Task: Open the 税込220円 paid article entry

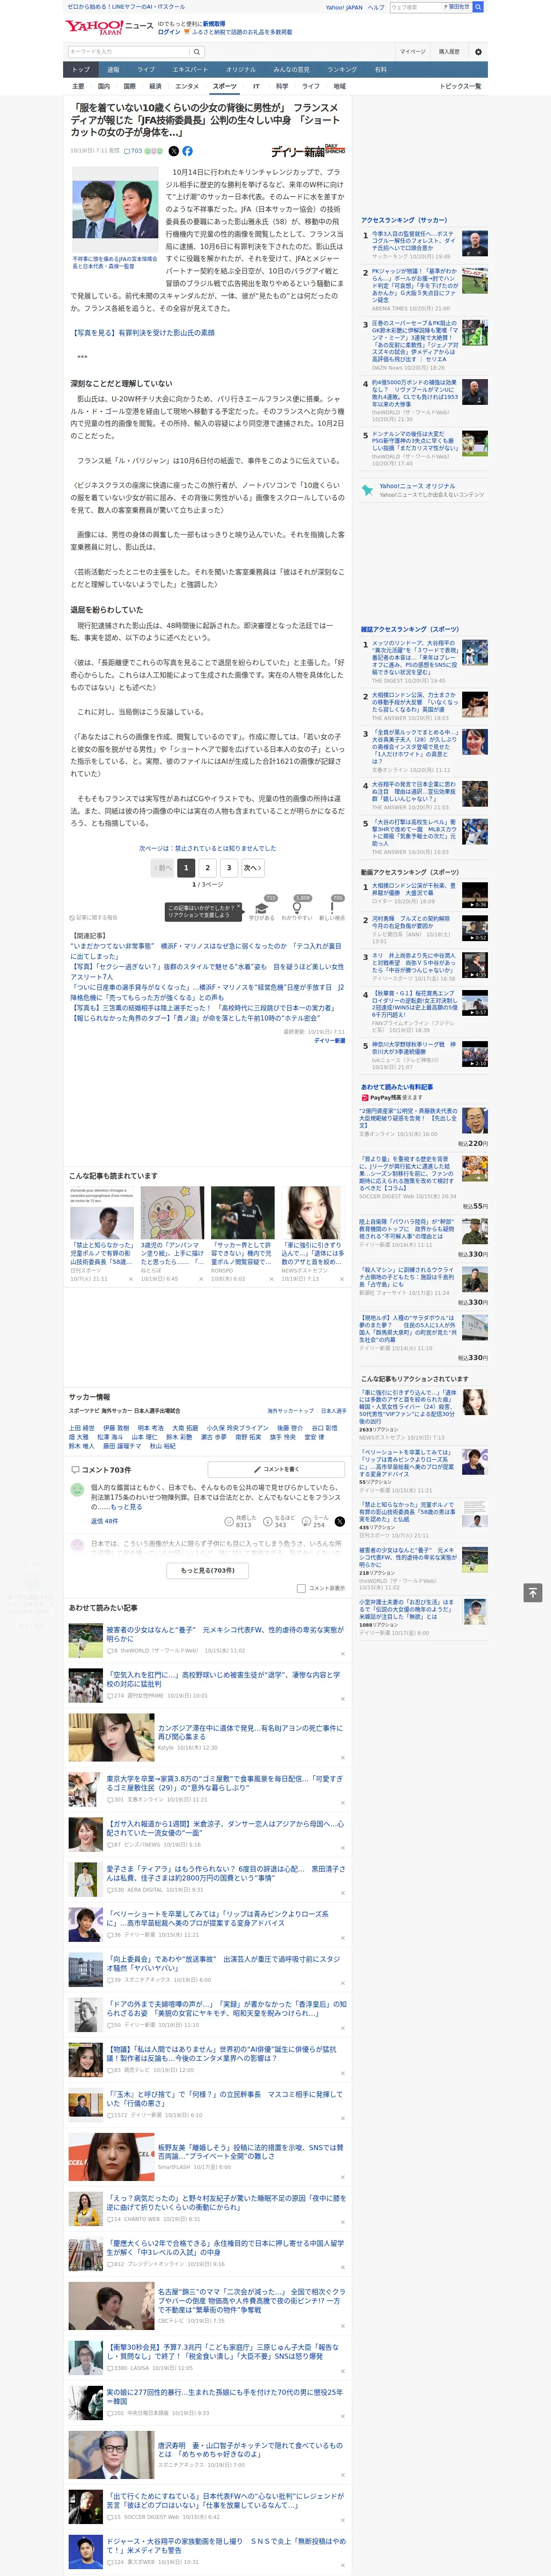Action: coord(424,1126)
